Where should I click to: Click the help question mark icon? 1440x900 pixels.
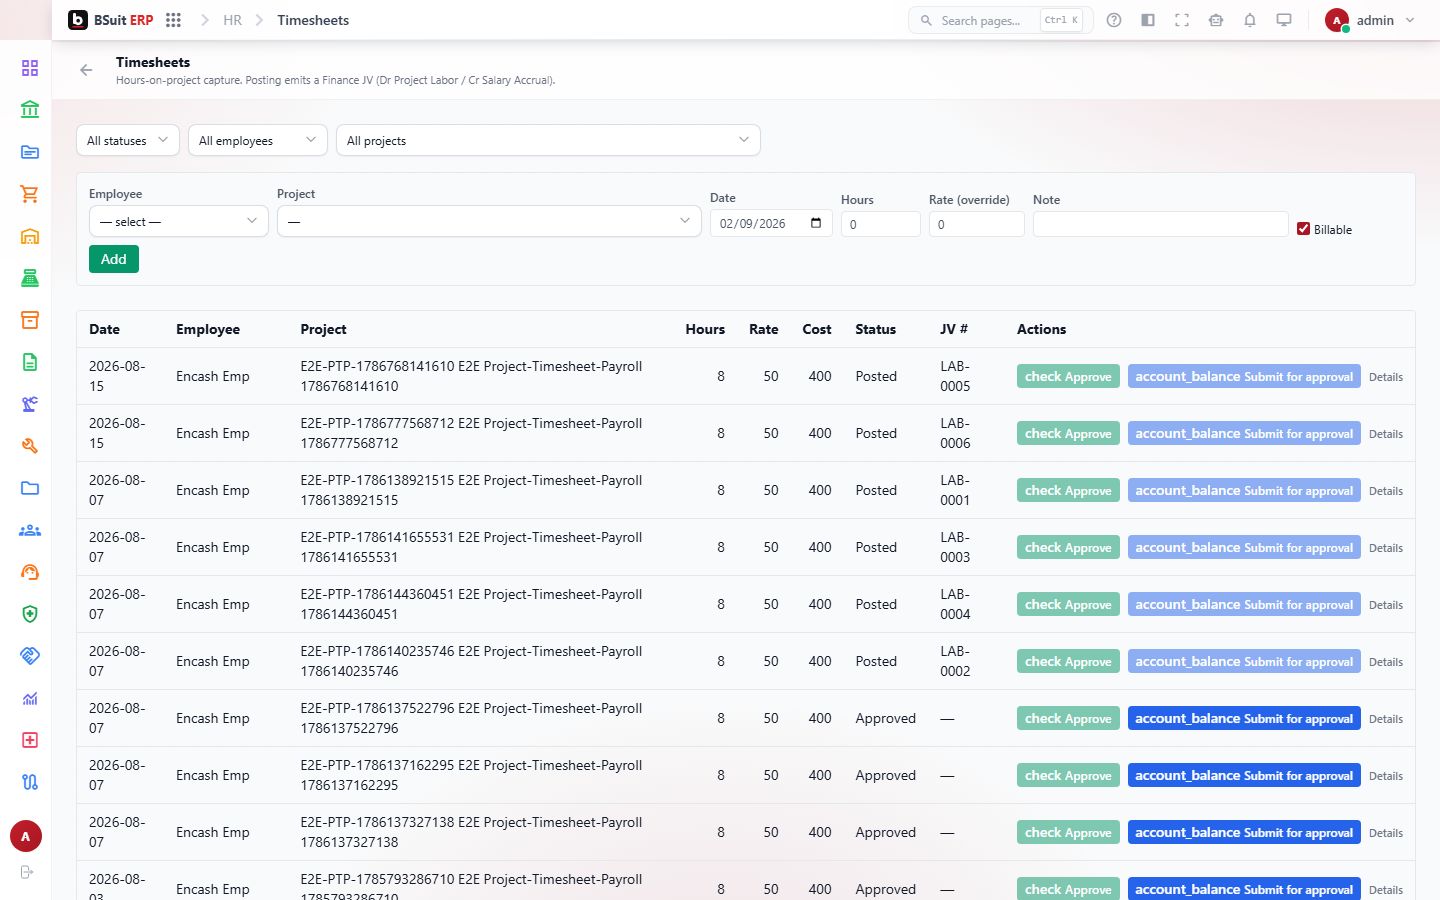(x=1114, y=20)
